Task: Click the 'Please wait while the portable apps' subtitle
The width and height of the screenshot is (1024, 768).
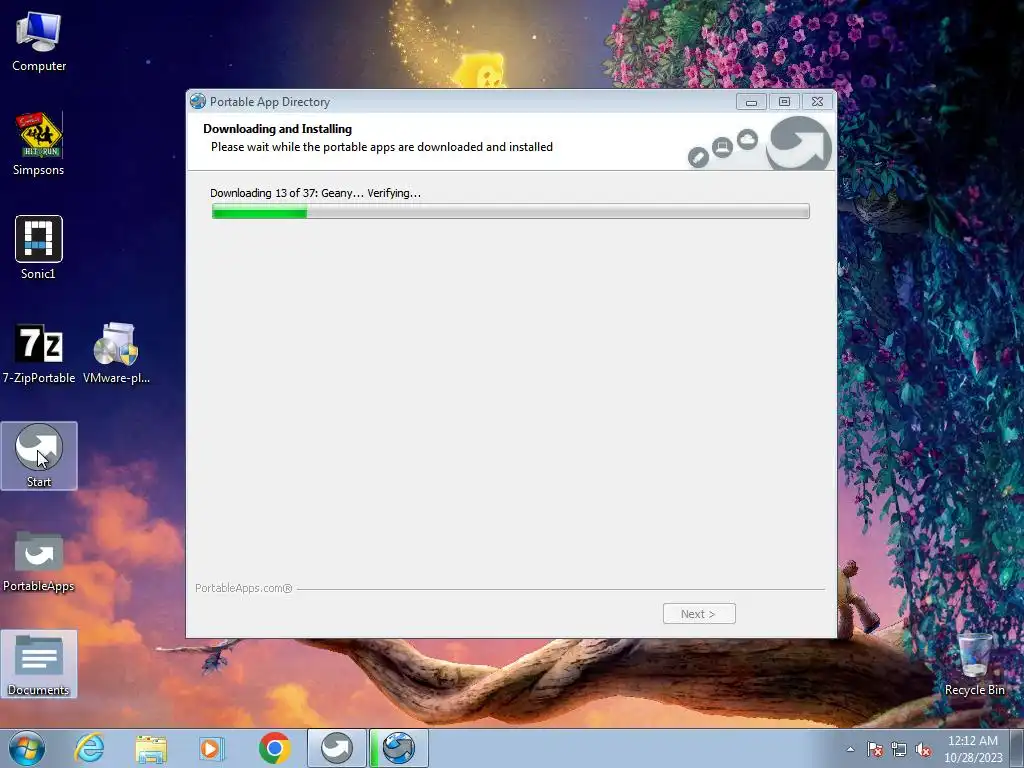Action: click(381, 147)
